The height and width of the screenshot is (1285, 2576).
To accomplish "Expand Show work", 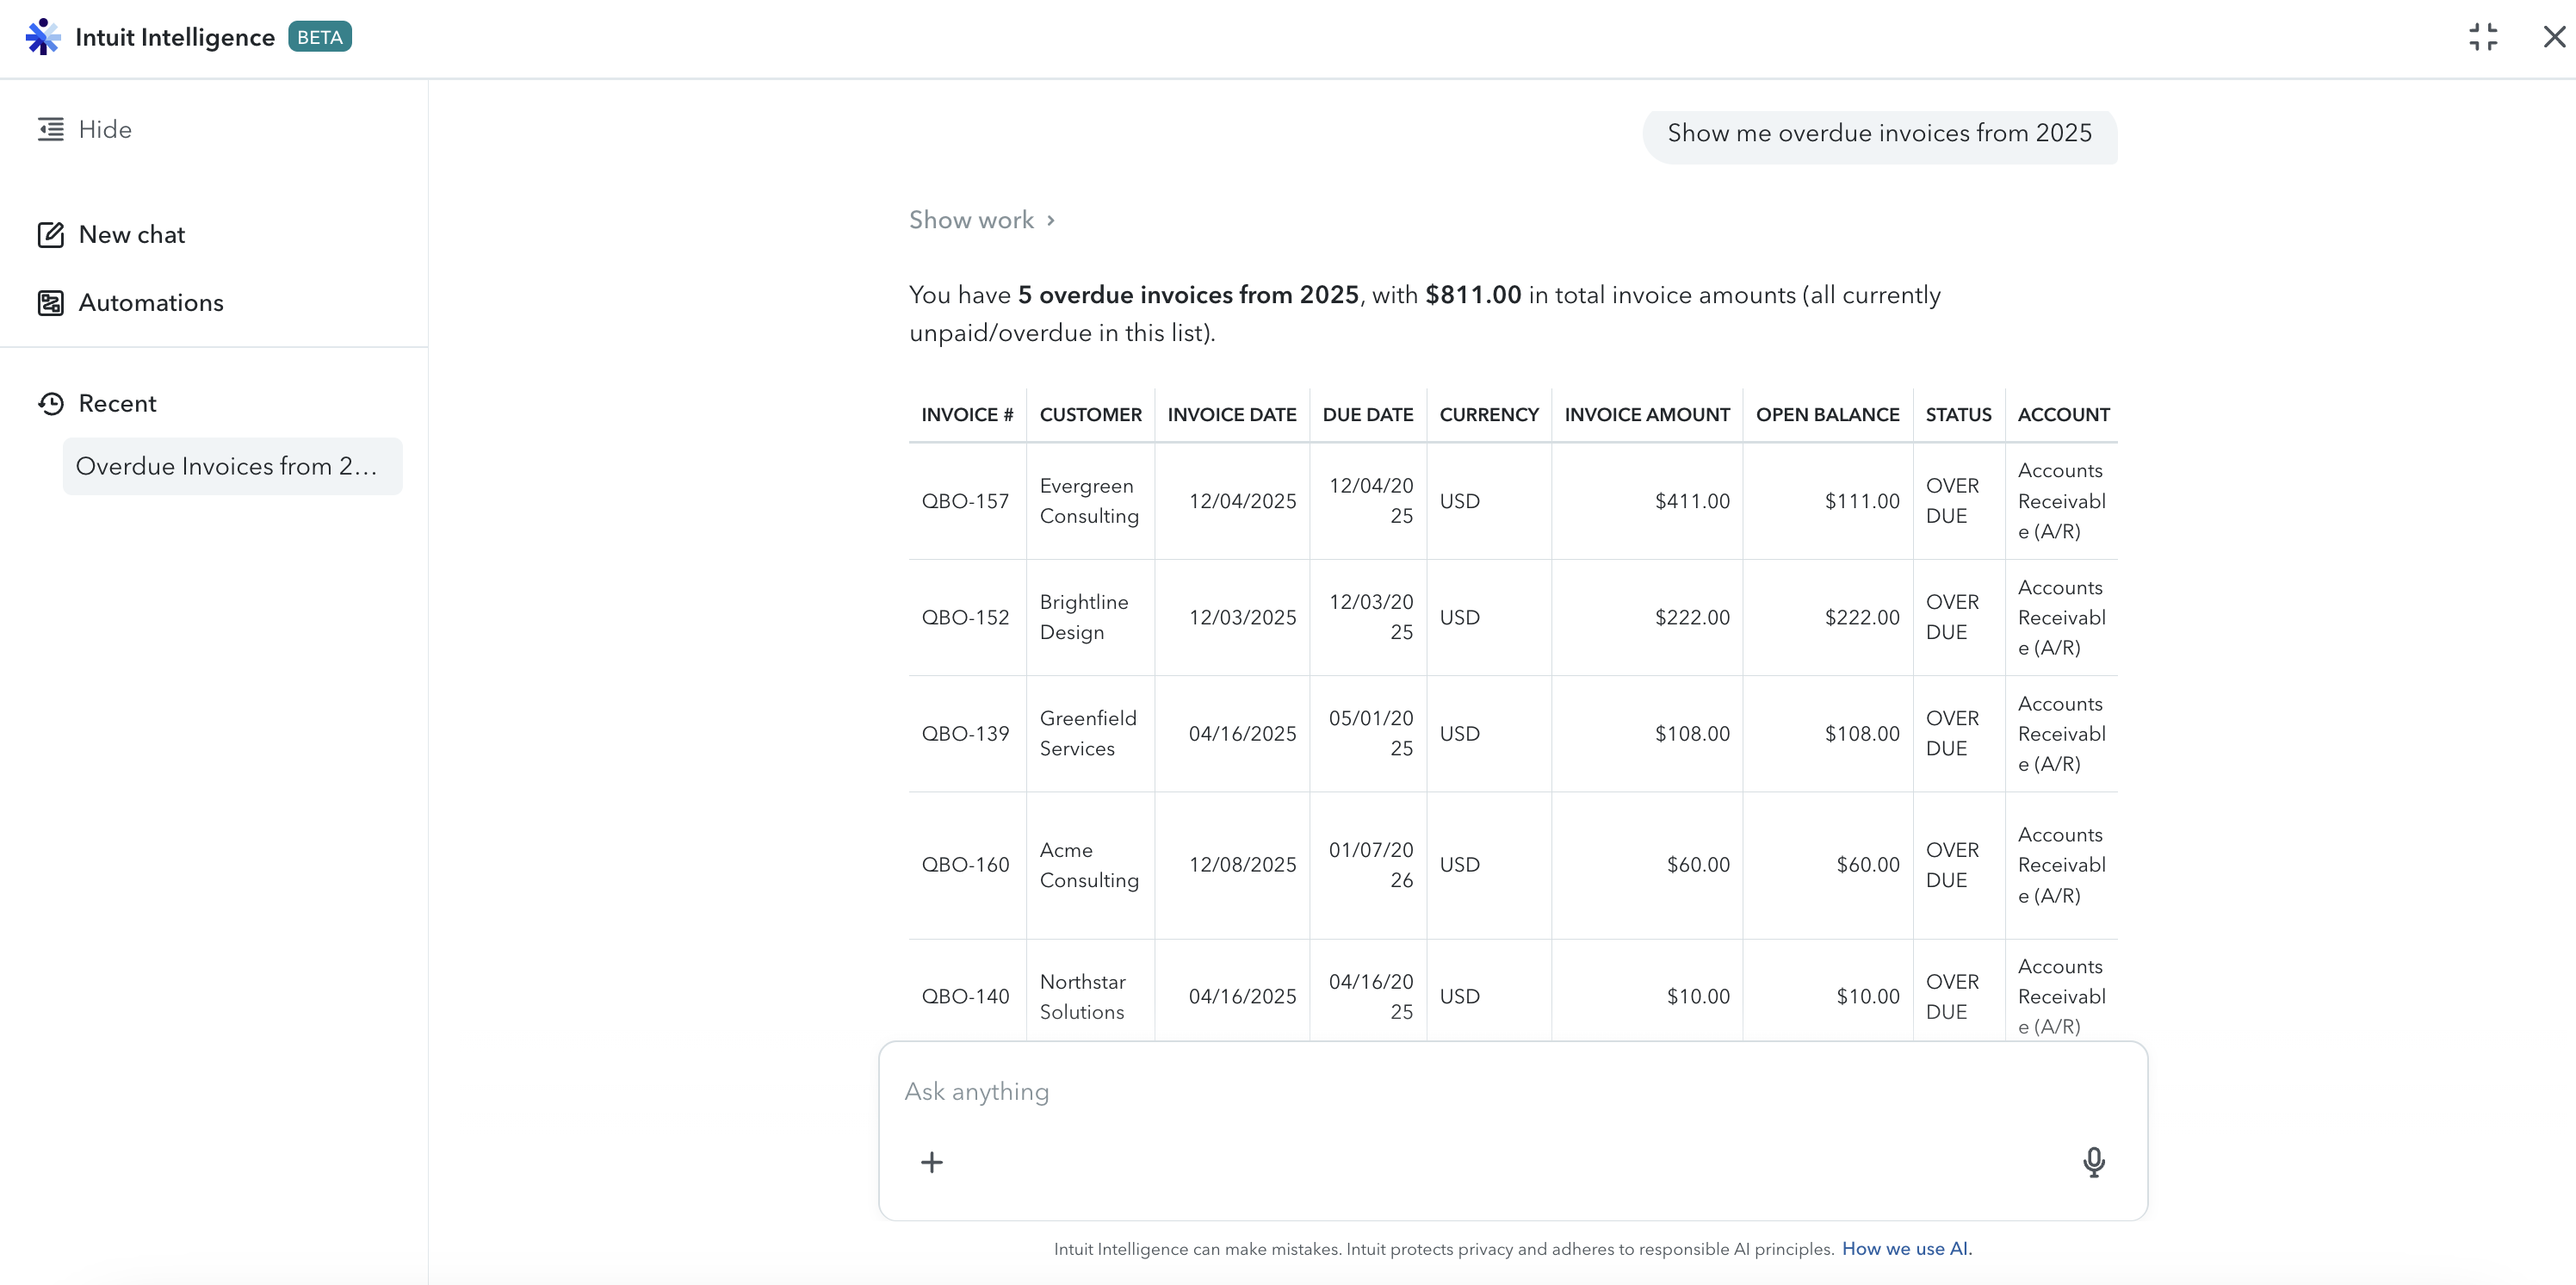I will [981, 220].
